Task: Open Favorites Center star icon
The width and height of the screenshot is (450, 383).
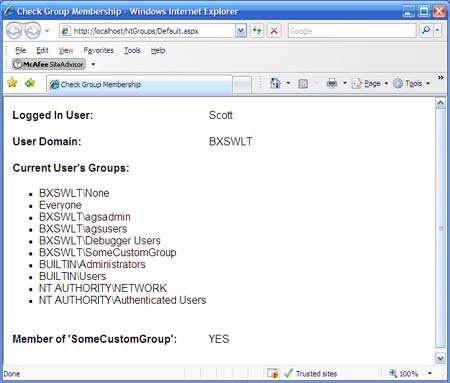Action: 12,82
